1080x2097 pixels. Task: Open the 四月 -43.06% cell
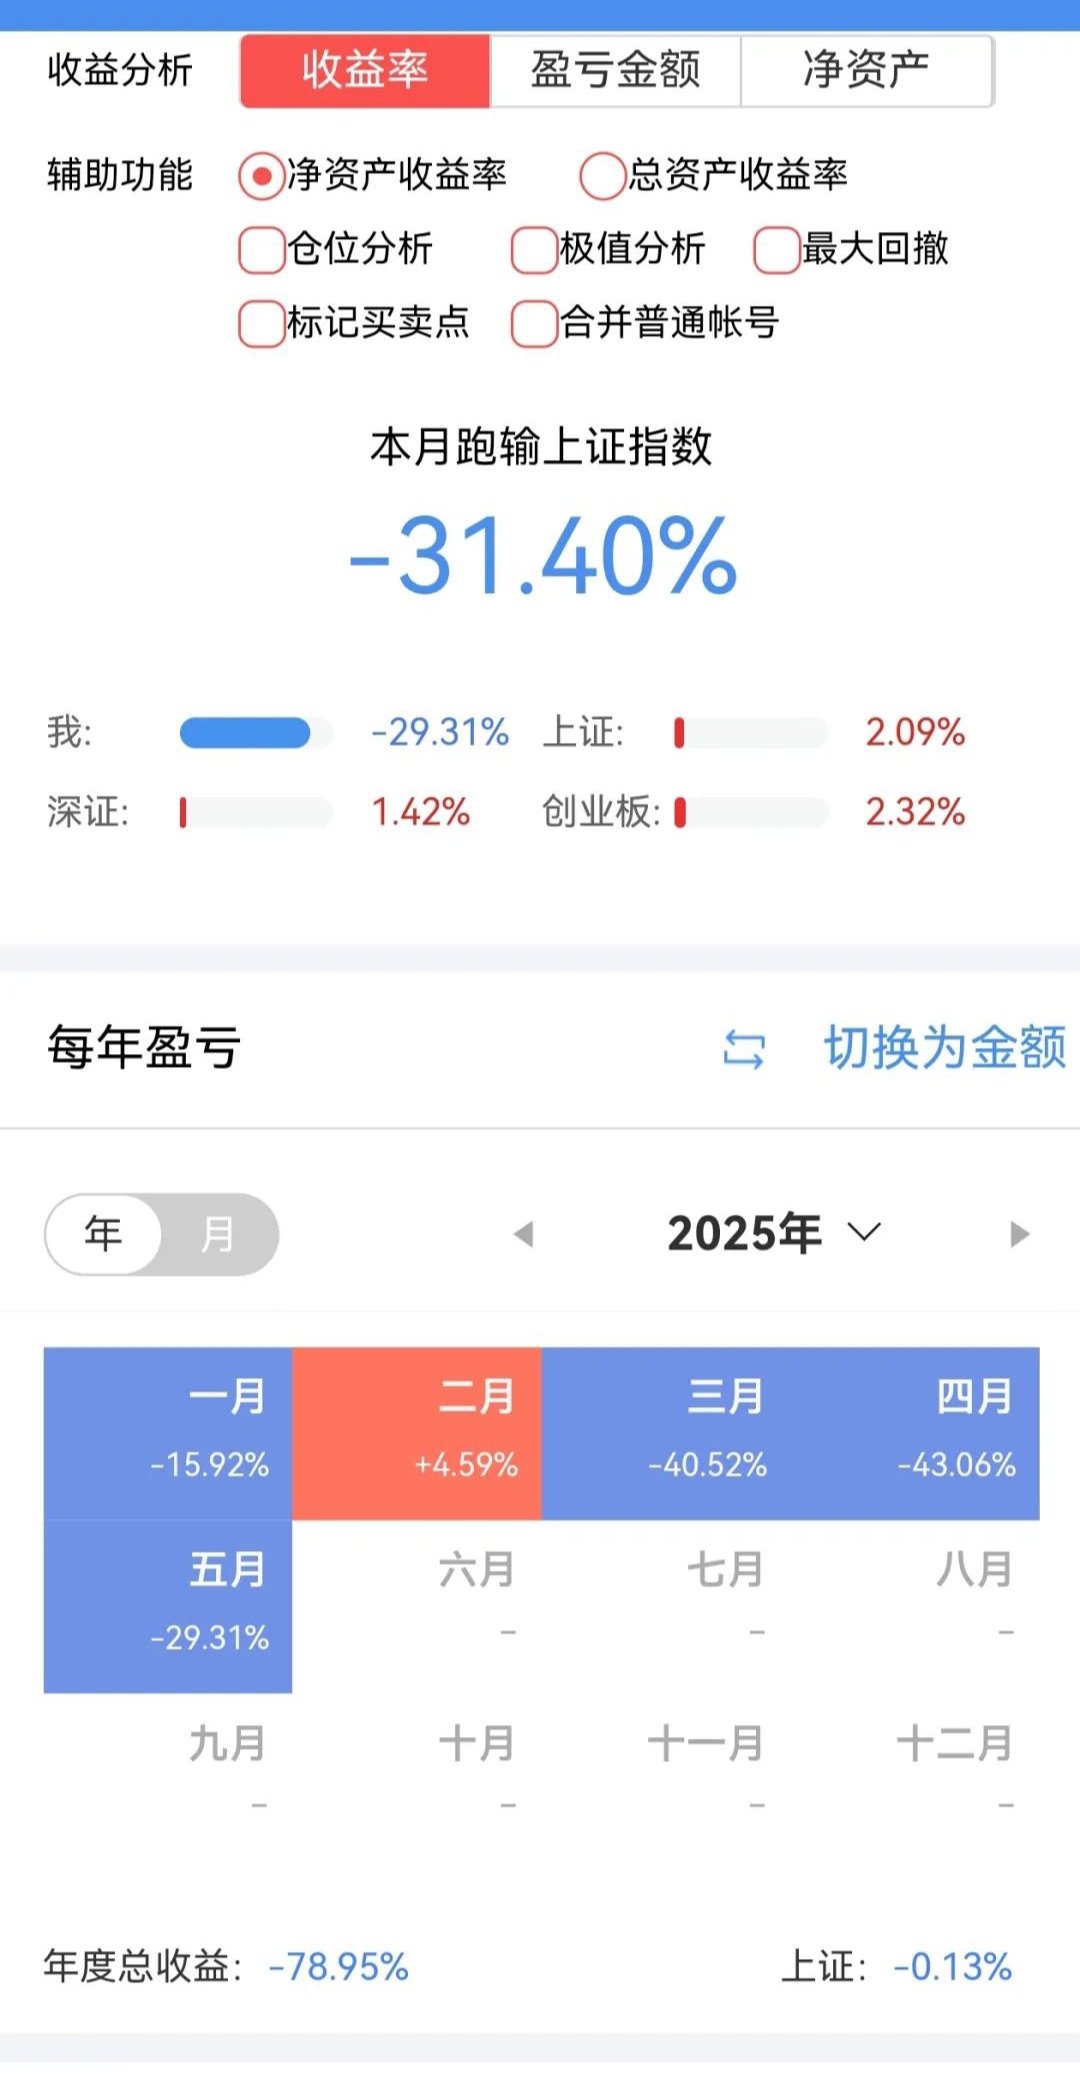915,1433
